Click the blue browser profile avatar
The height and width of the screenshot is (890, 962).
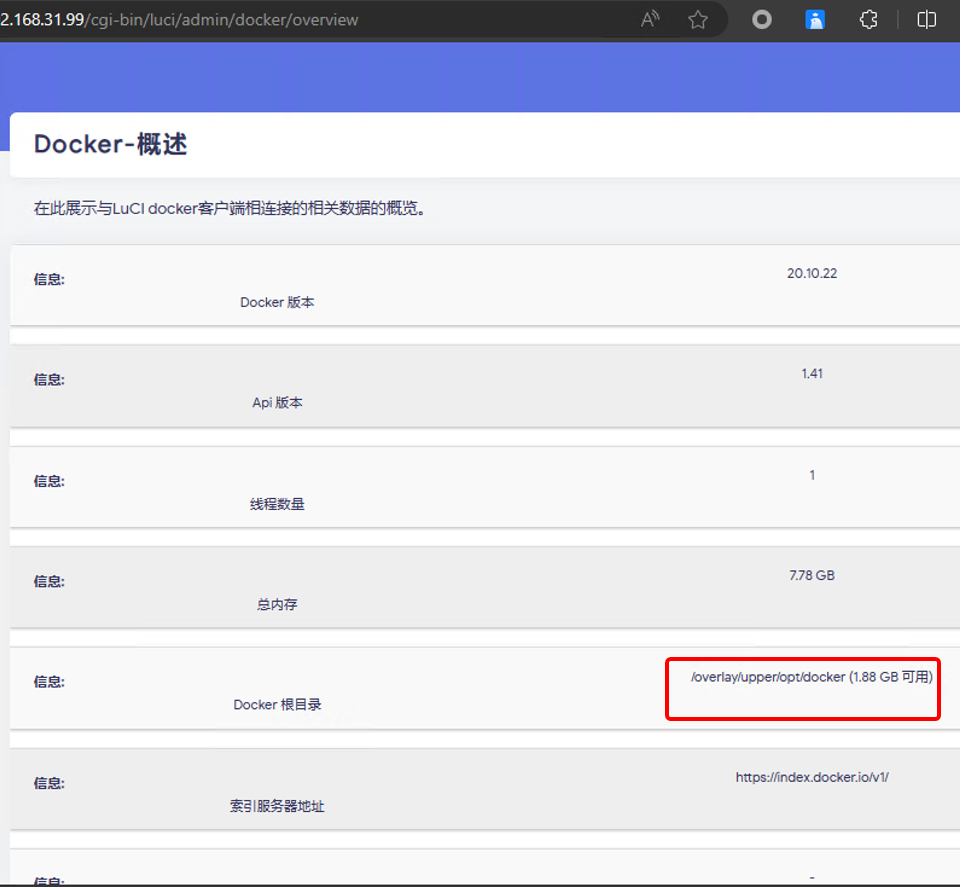click(x=815, y=19)
